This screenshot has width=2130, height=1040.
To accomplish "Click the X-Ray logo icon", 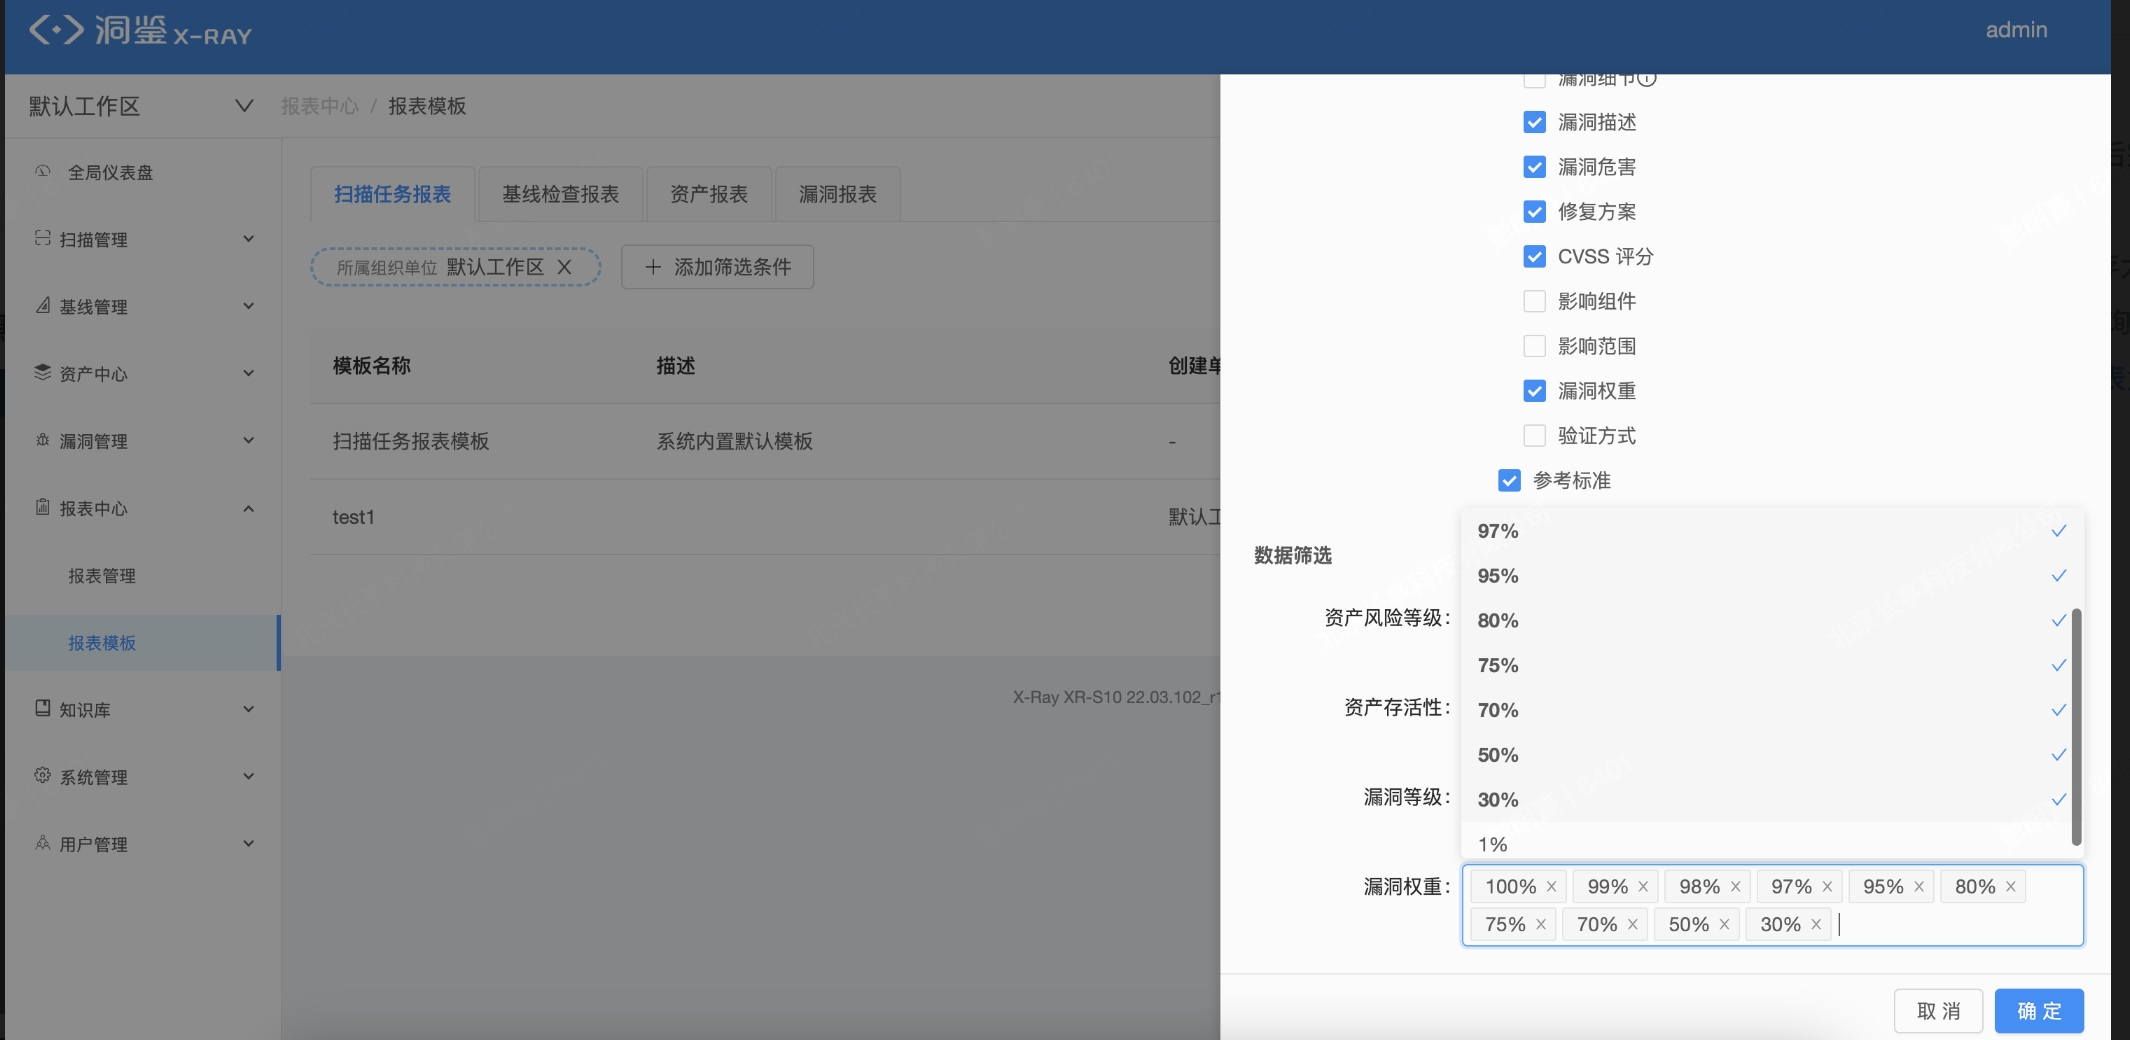I will click(x=56, y=30).
